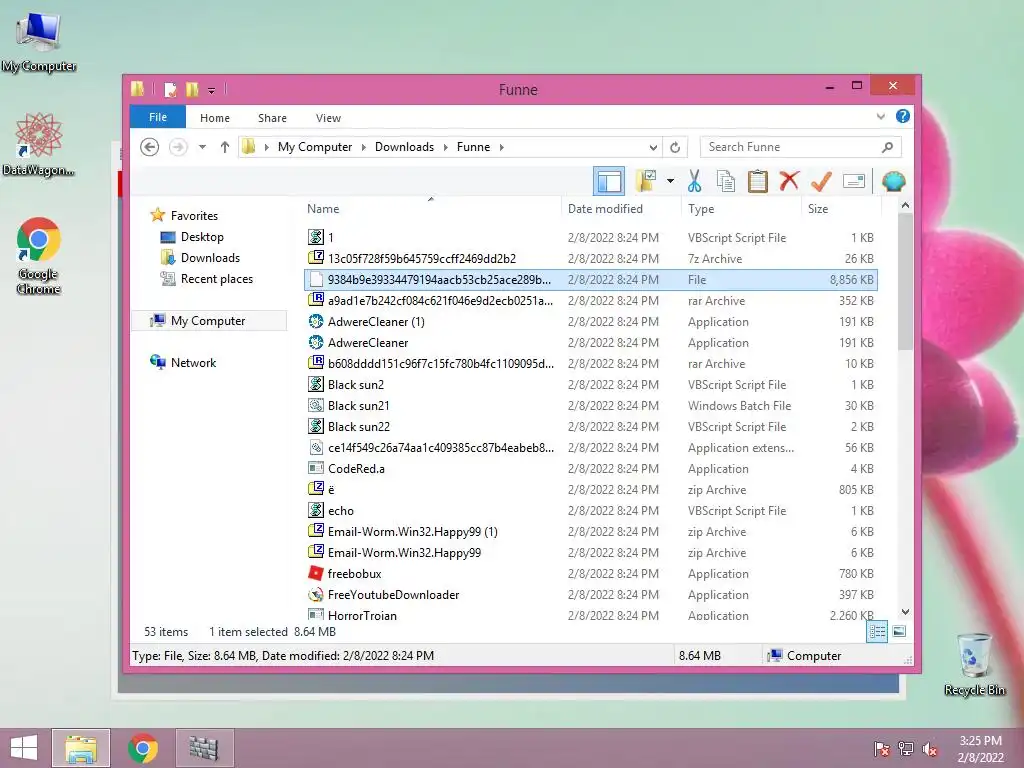Select the echo VBScript file
This screenshot has width=1024, height=768.
coord(591,511)
